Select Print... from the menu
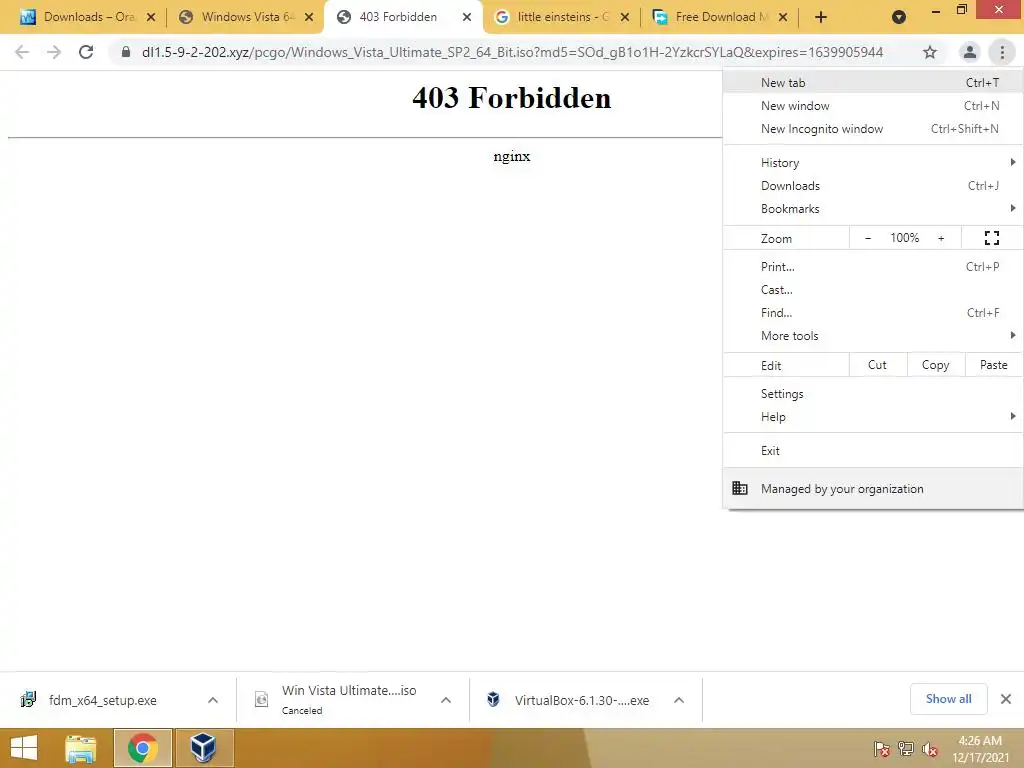 (x=873, y=266)
